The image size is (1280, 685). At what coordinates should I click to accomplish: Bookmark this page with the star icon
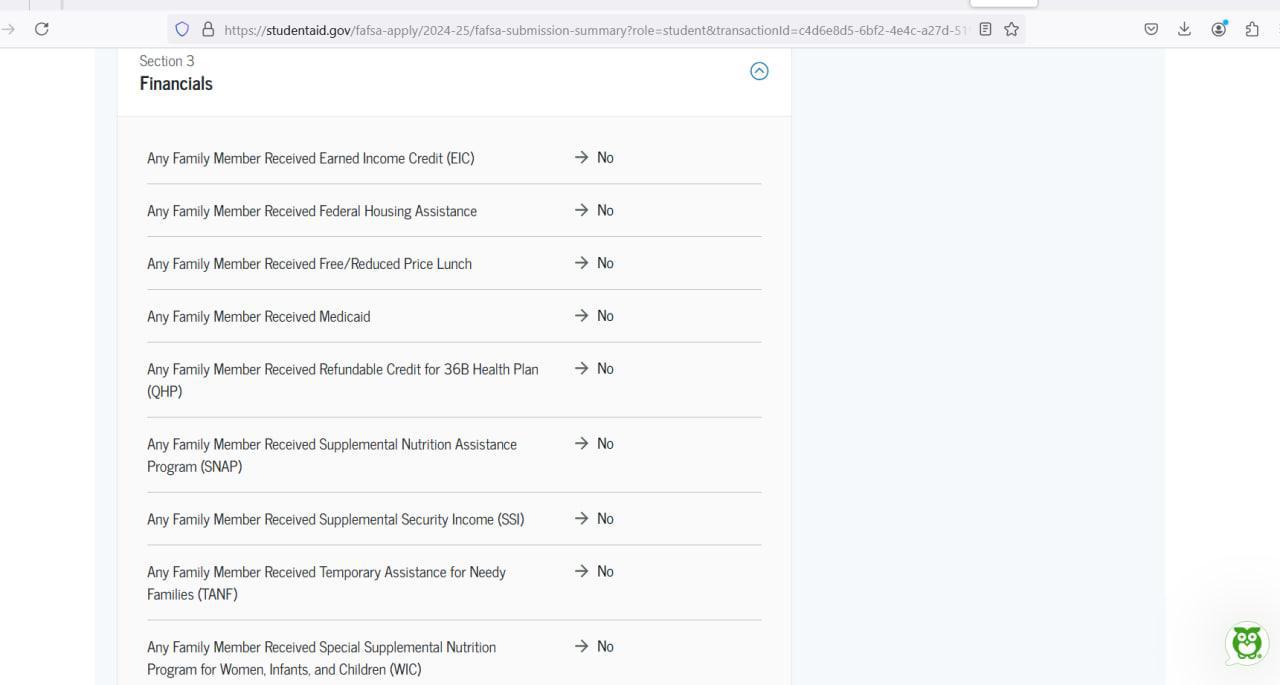(x=1011, y=29)
